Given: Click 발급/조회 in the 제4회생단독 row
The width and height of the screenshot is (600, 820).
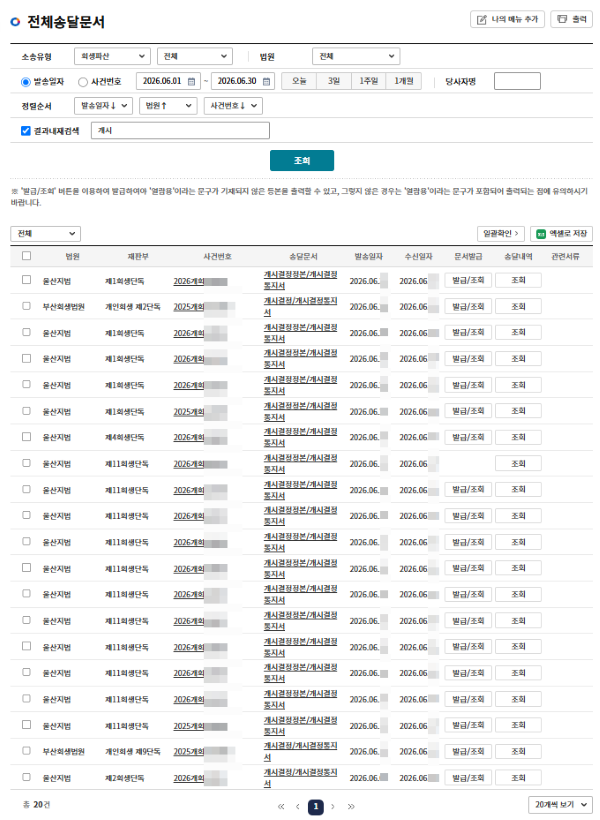Looking at the screenshot, I should (x=468, y=437).
